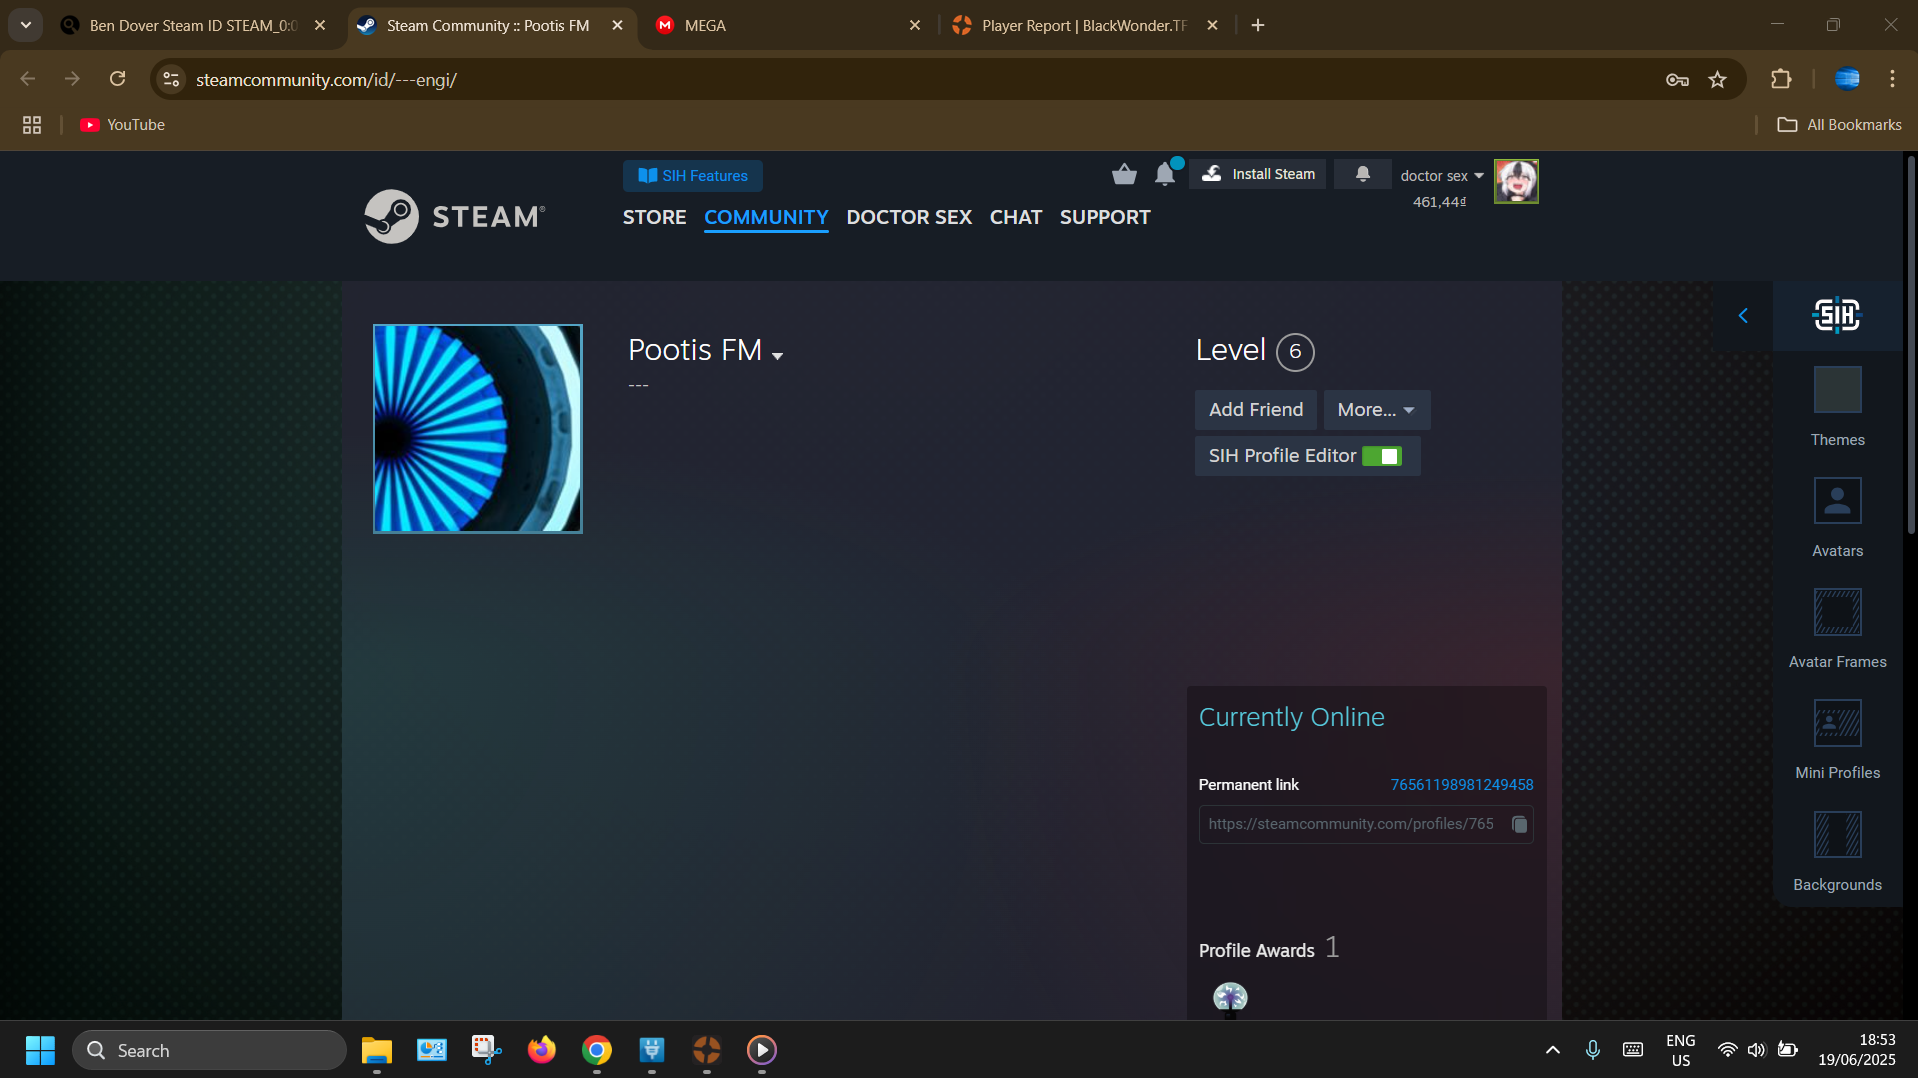
Task: Open the apps grid in bookmarks bar
Action: click(x=32, y=125)
